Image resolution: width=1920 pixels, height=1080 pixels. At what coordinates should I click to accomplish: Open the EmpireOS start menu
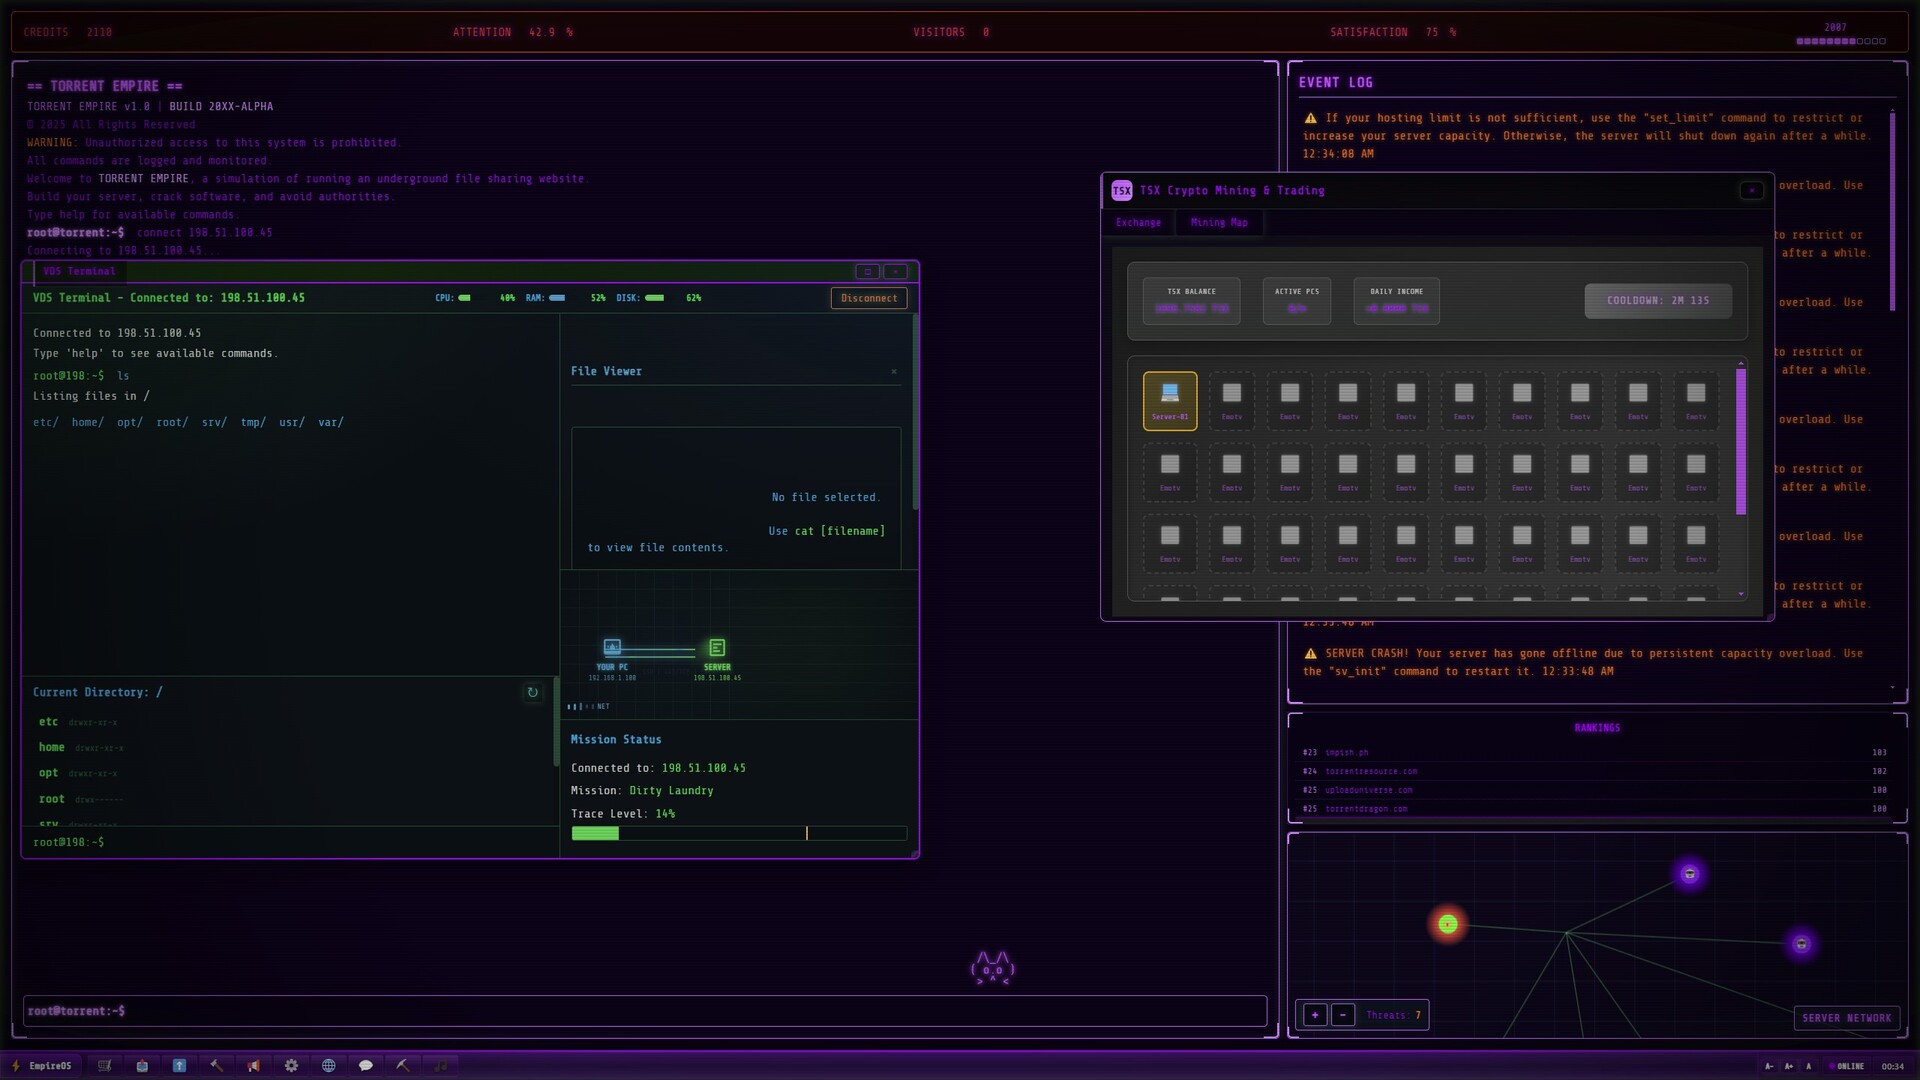(42, 1066)
